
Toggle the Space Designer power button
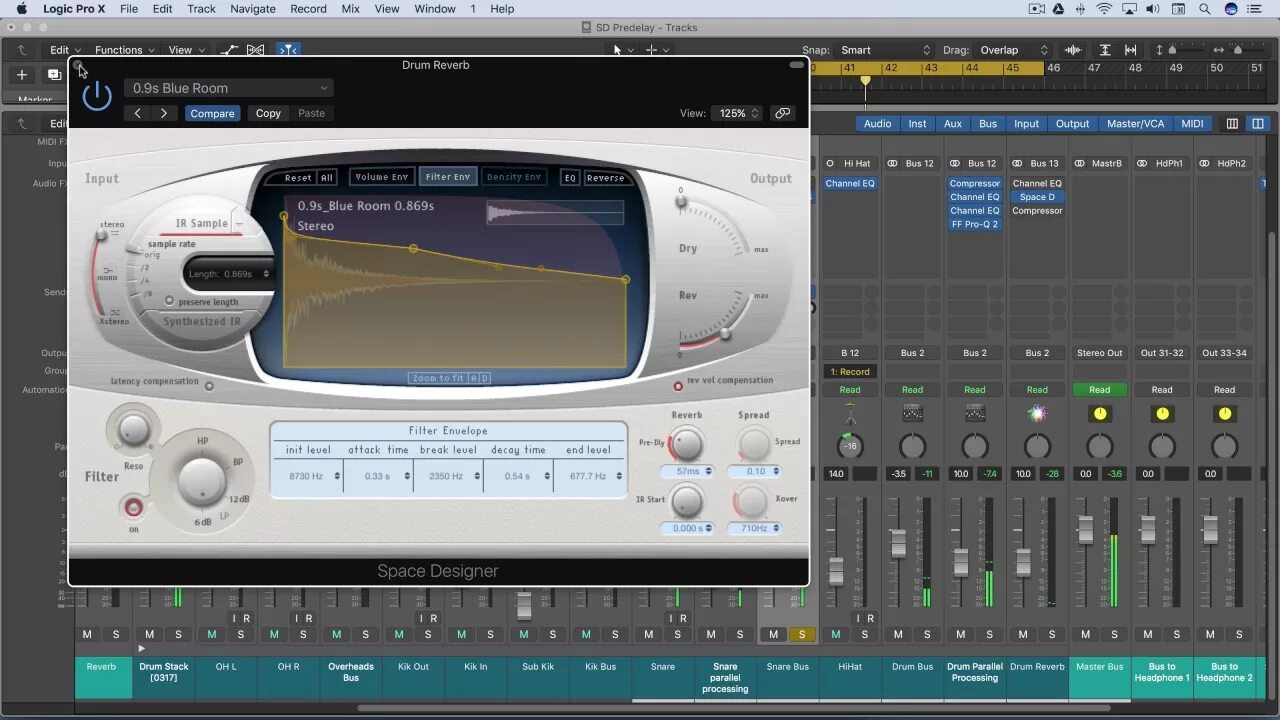coord(97,97)
